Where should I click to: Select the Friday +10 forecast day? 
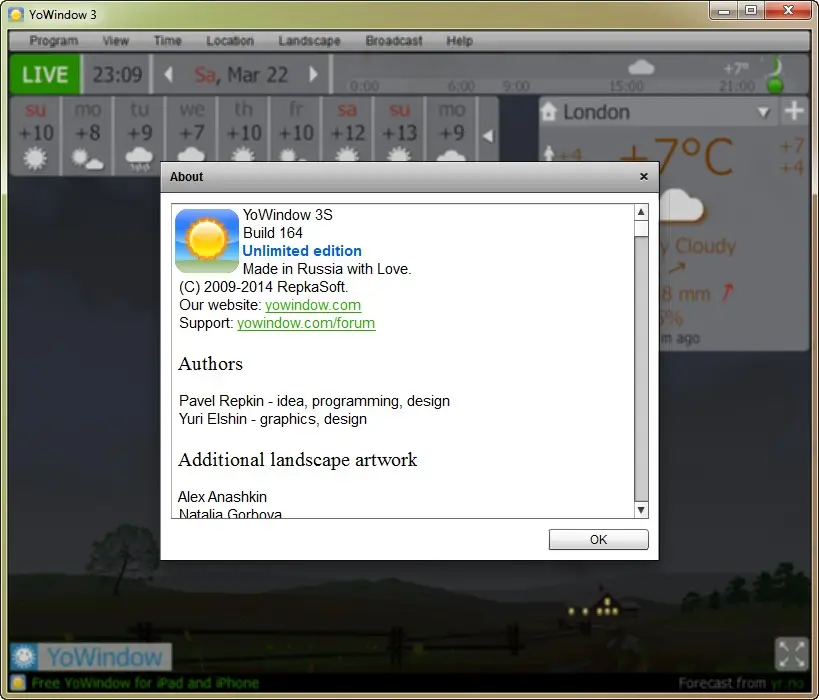[296, 131]
